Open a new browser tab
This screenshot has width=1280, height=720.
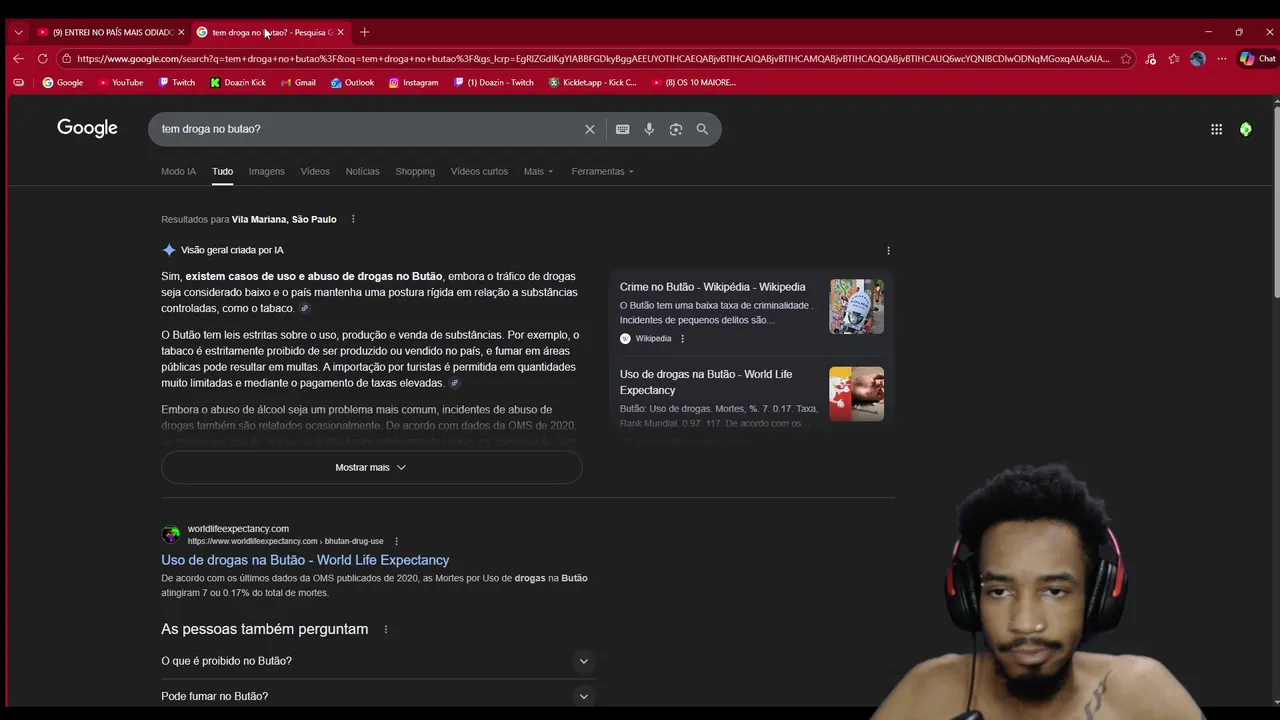(364, 32)
